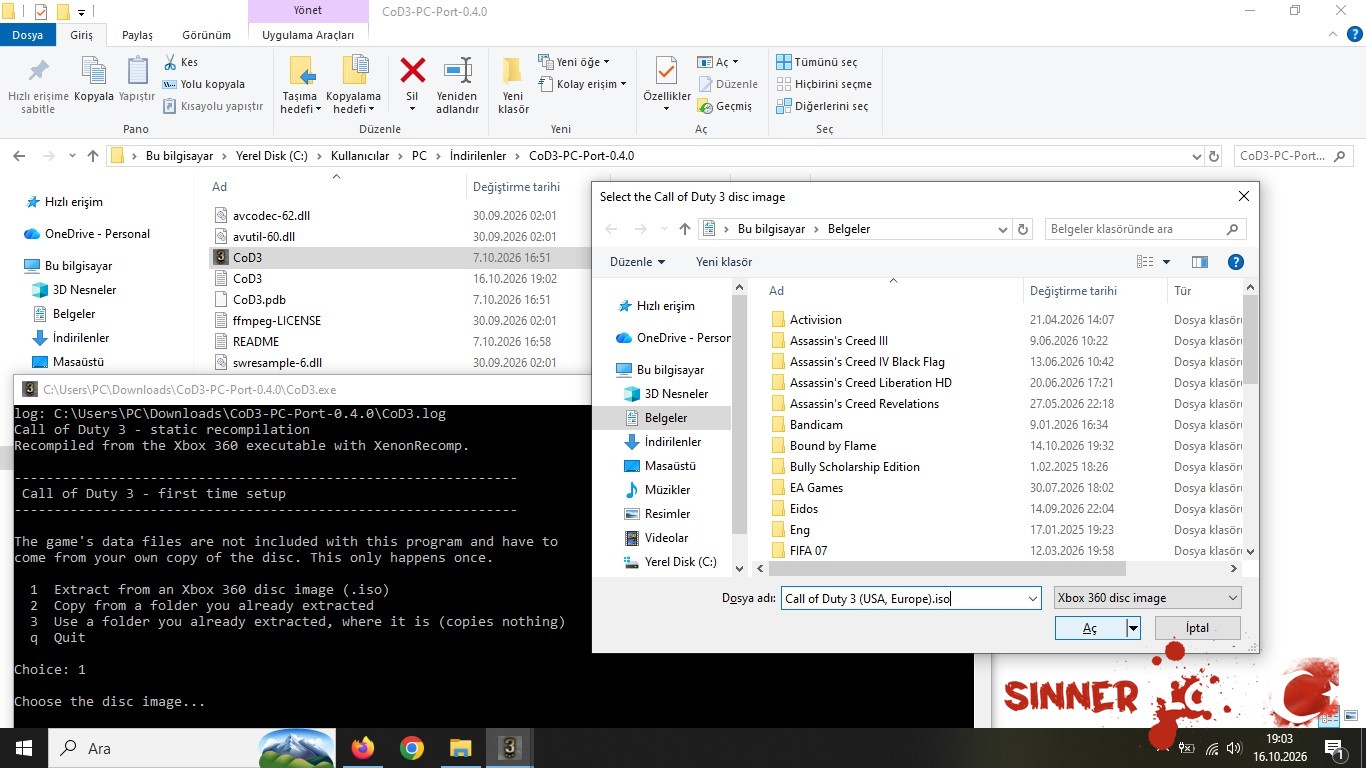Click Geçmiş history icon in ribbon
This screenshot has height=768, width=1366.
click(706, 106)
